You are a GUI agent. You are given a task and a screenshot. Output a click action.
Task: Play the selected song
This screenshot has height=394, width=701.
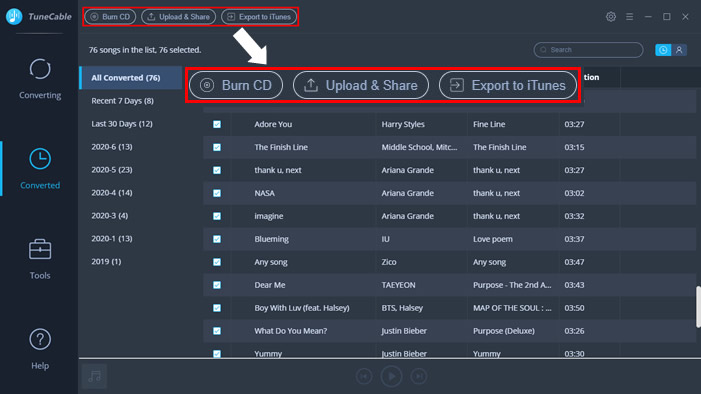(x=392, y=377)
